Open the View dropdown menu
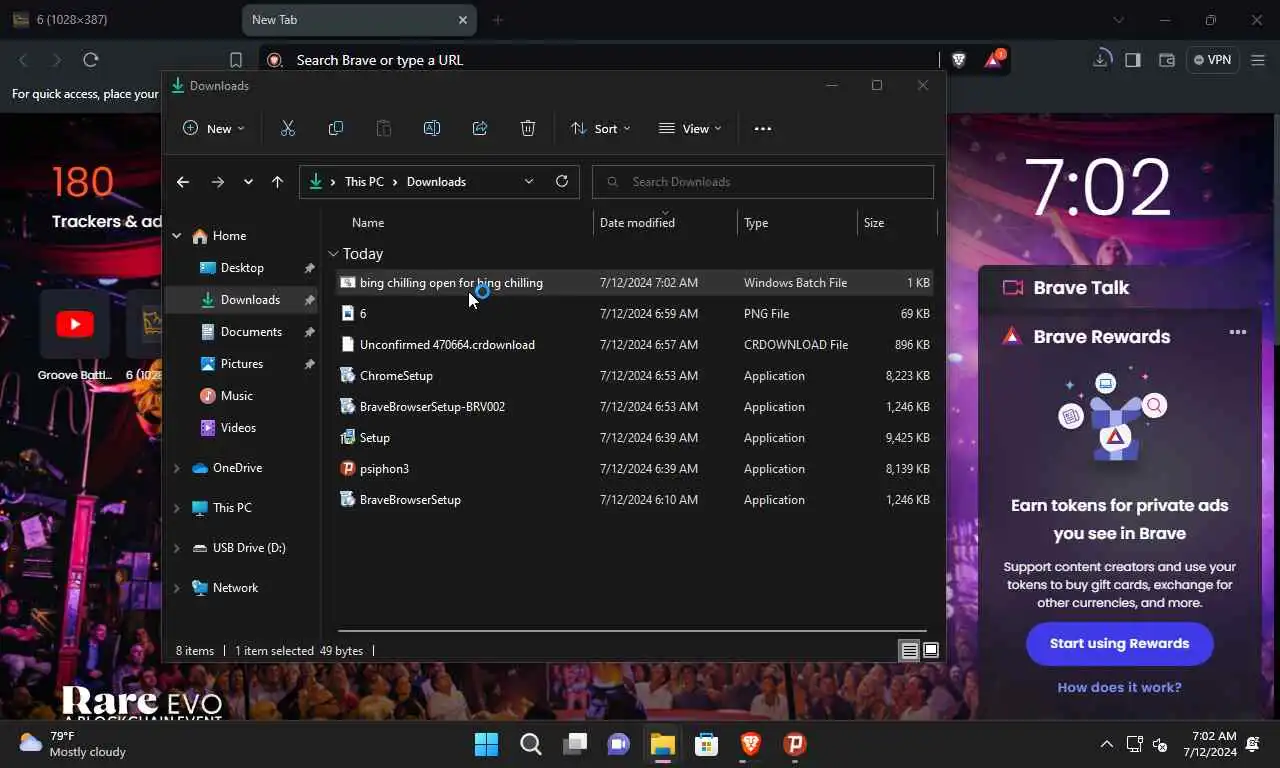The height and width of the screenshot is (768, 1280). (x=690, y=128)
